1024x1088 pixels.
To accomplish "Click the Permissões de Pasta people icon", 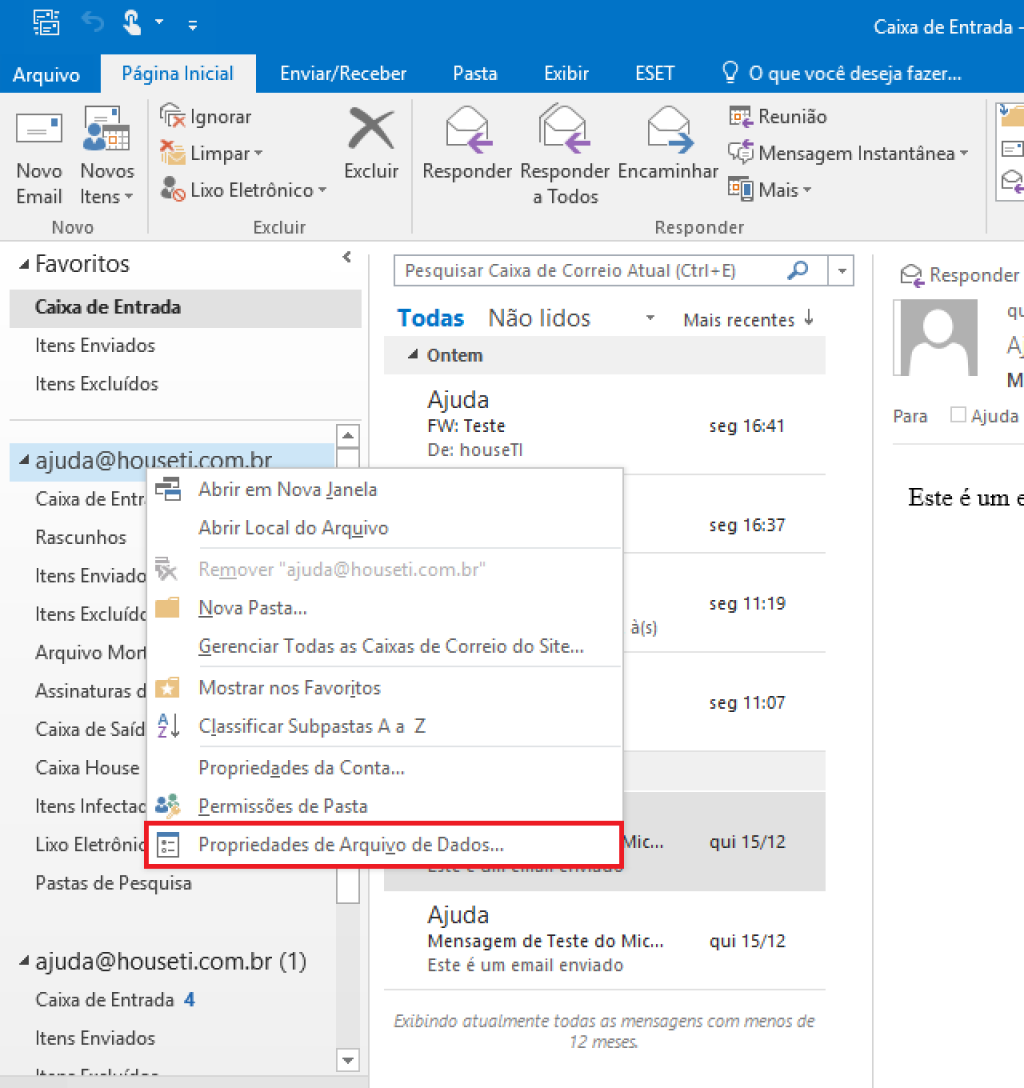I will (x=168, y=806).
